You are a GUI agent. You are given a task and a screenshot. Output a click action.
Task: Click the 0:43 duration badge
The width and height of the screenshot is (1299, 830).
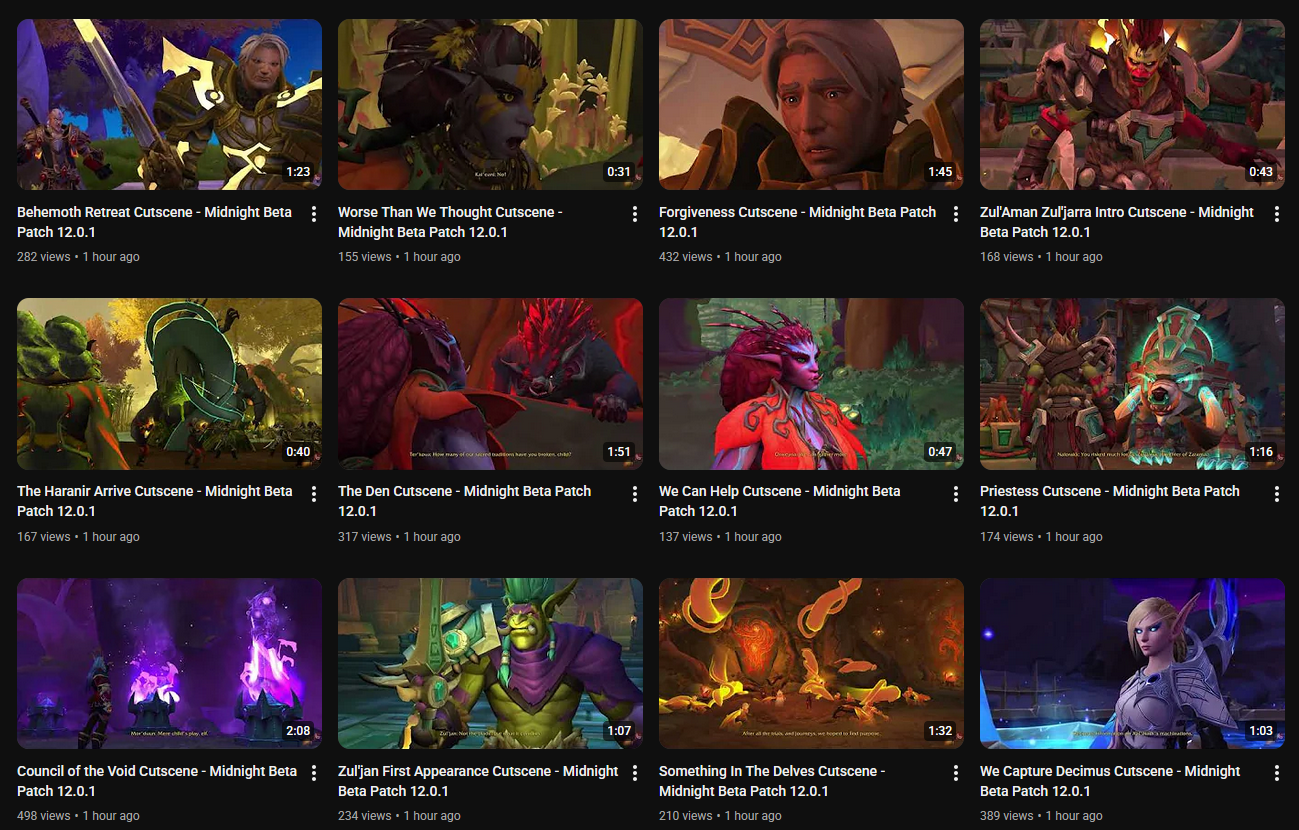pyautogui.click(x=1261, y=172)
